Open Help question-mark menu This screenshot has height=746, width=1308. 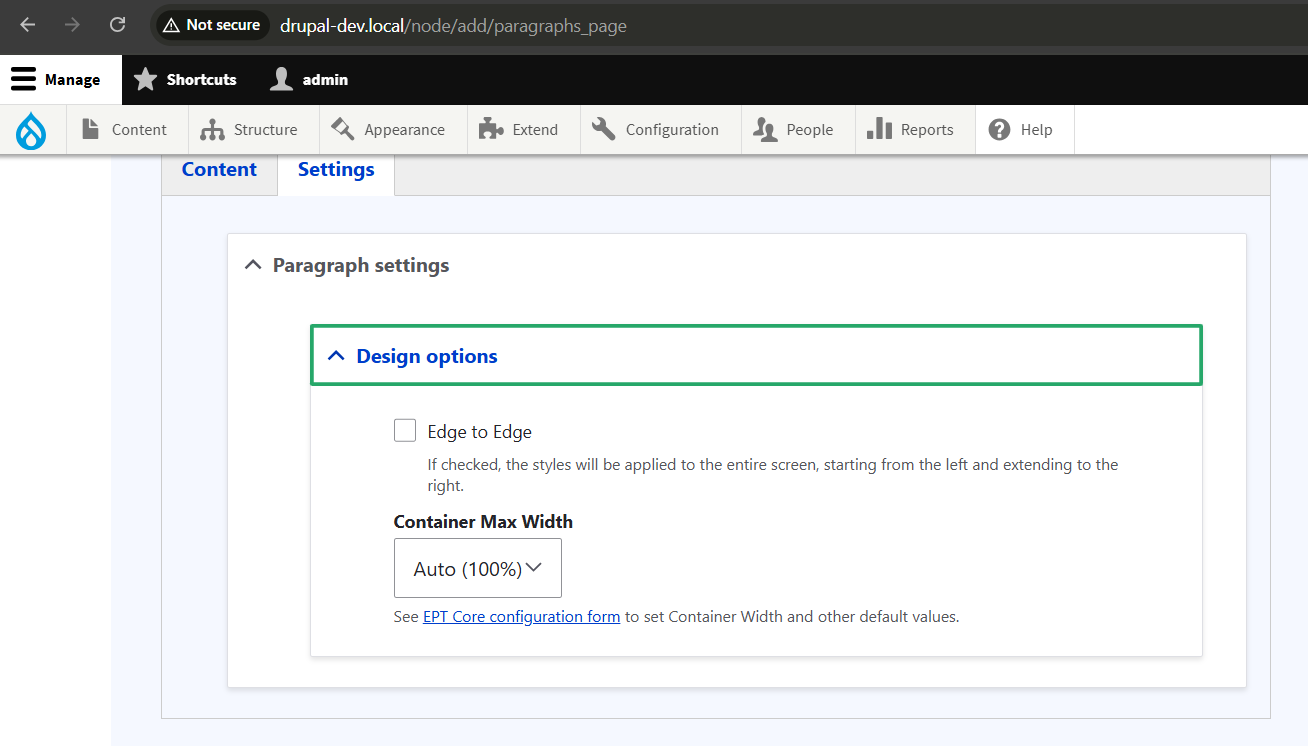coord(1024,130)
